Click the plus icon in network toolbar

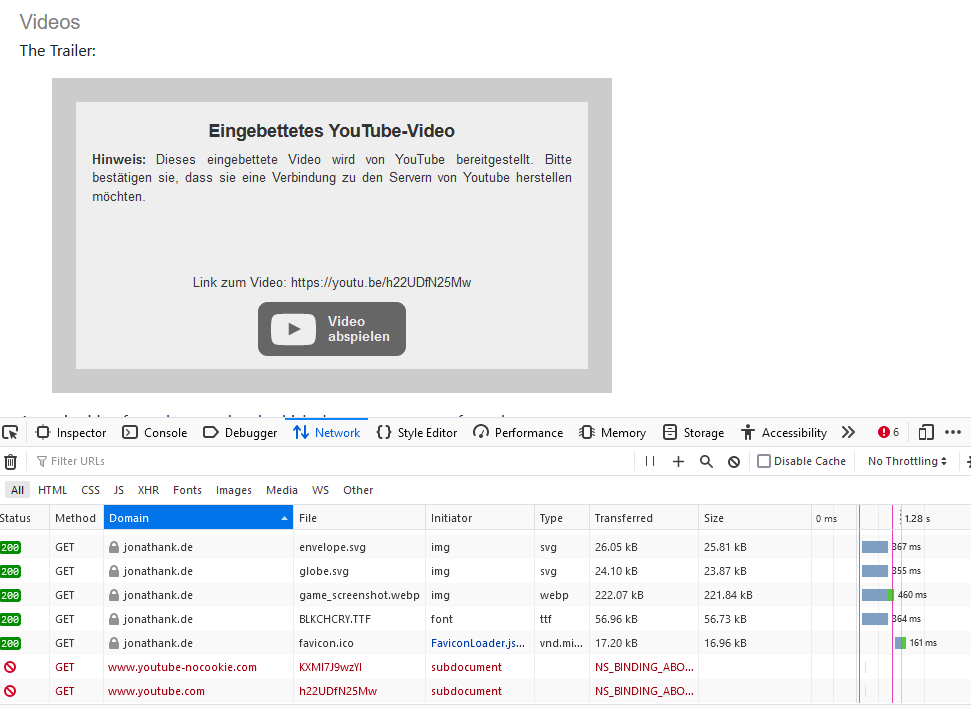click(x=678, y=461)
